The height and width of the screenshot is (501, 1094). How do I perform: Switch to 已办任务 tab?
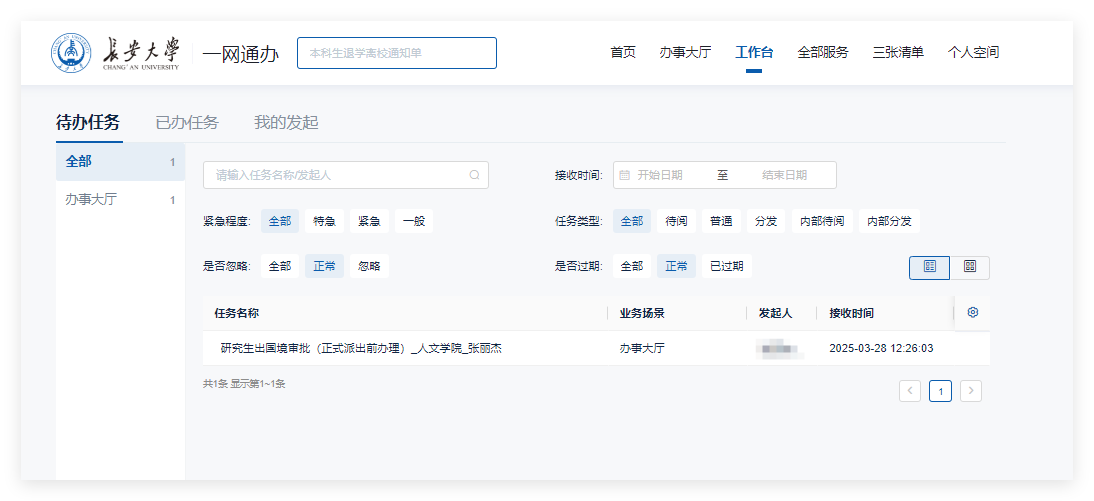tap(187, 123)
